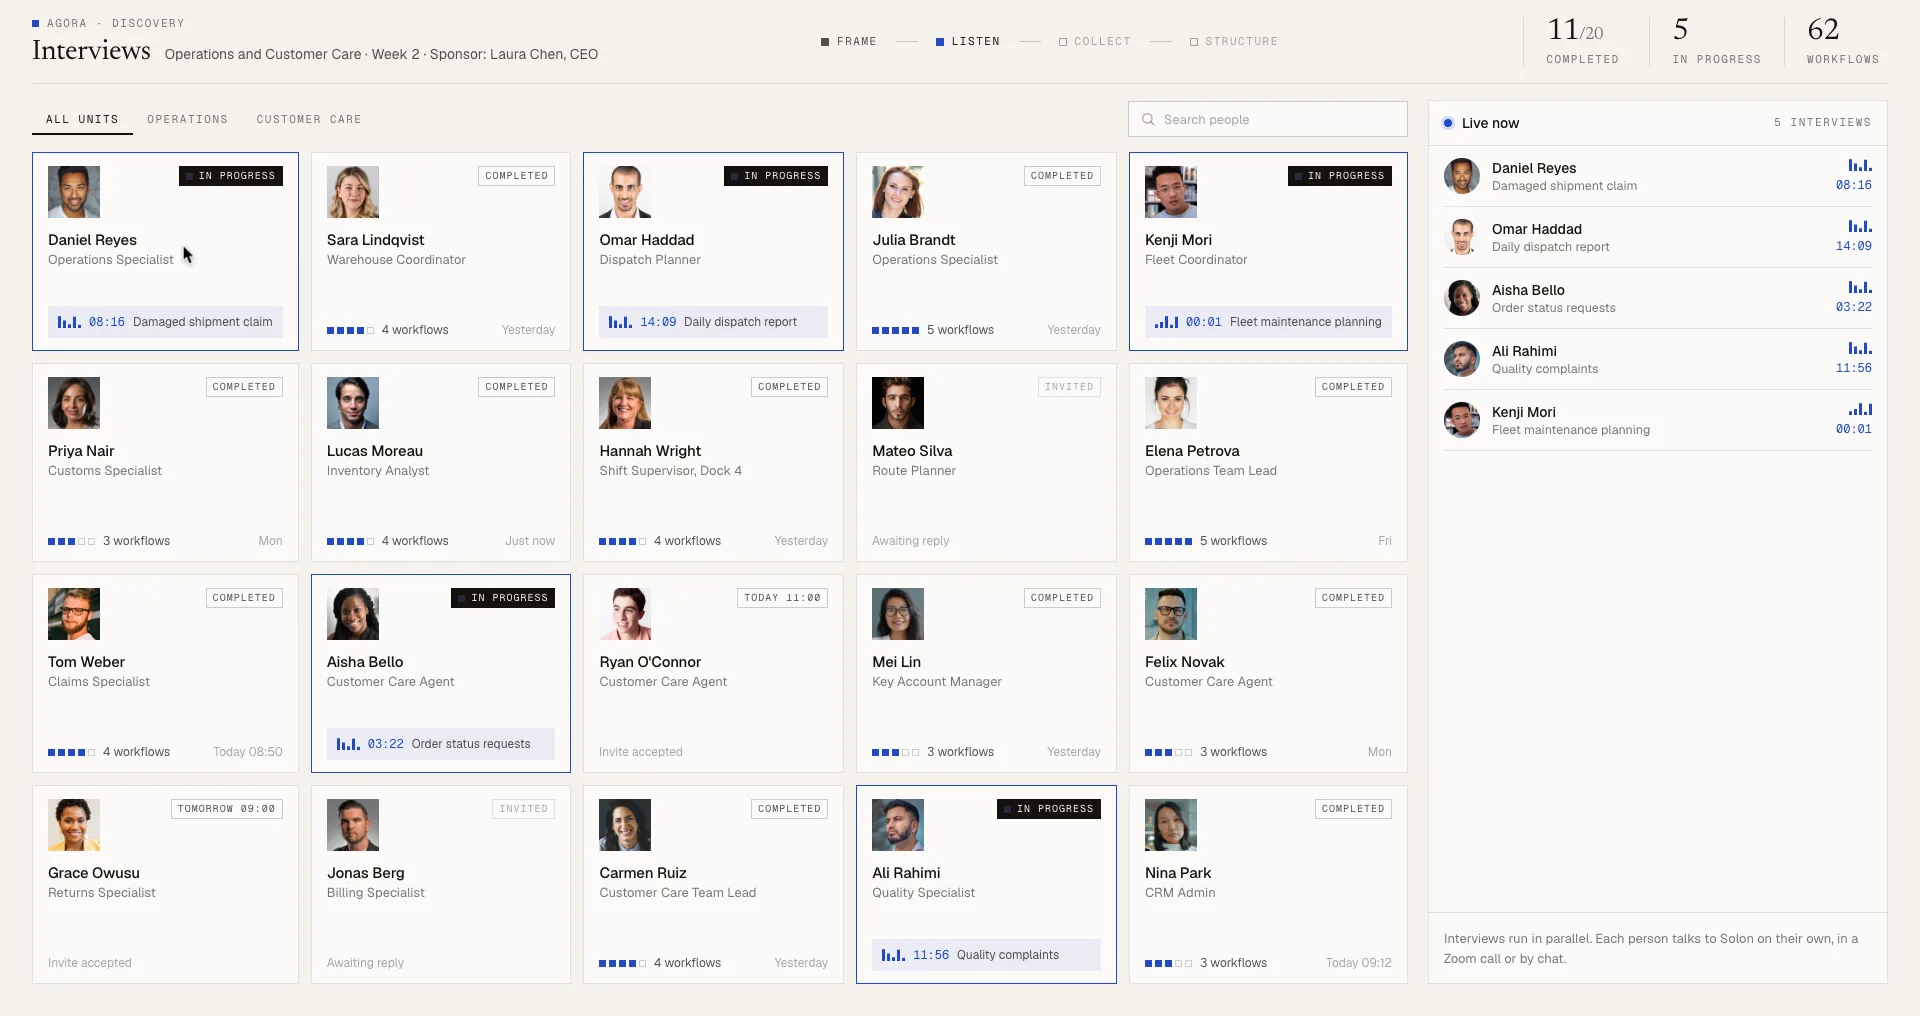The height and width of the screenshot is (1016, 1920).
Task: Switch to the Operations tab
Action: (x=187, y=119)
